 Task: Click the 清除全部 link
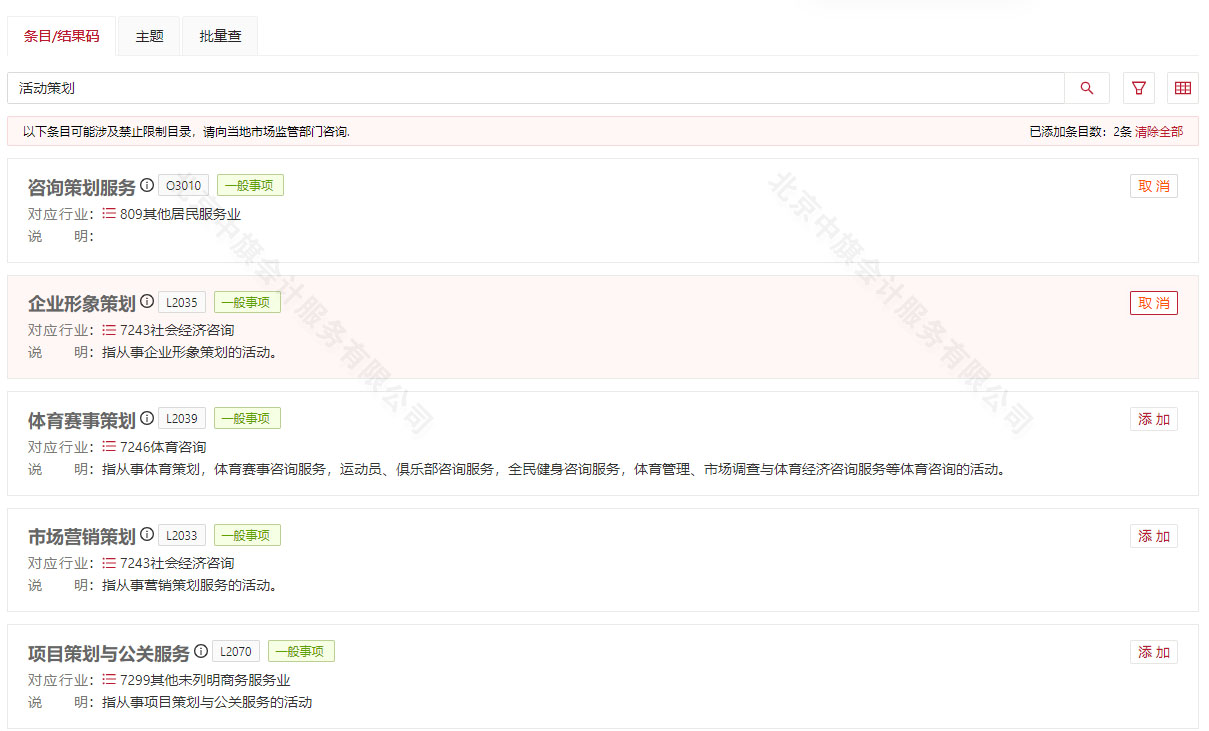click(x=1160, y=130)
